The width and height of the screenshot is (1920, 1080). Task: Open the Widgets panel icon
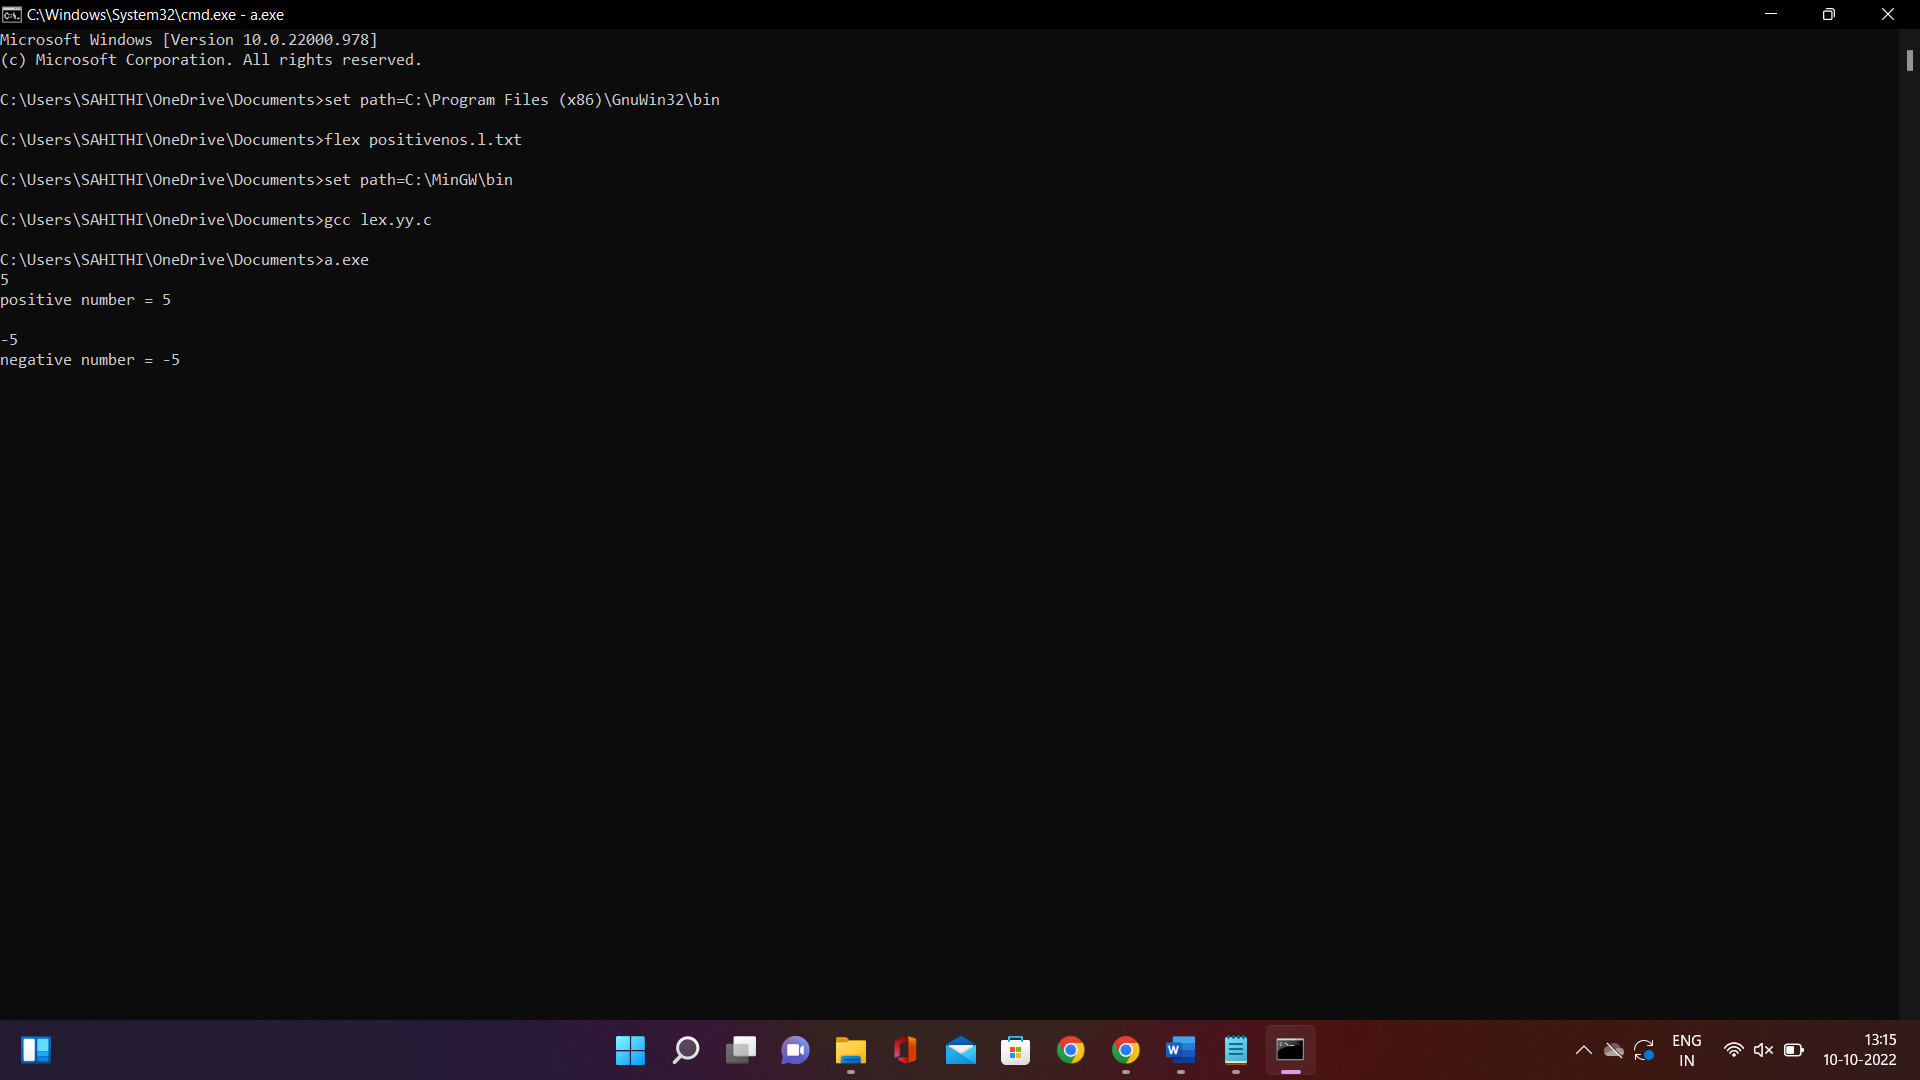click(x=36, y=1050)
